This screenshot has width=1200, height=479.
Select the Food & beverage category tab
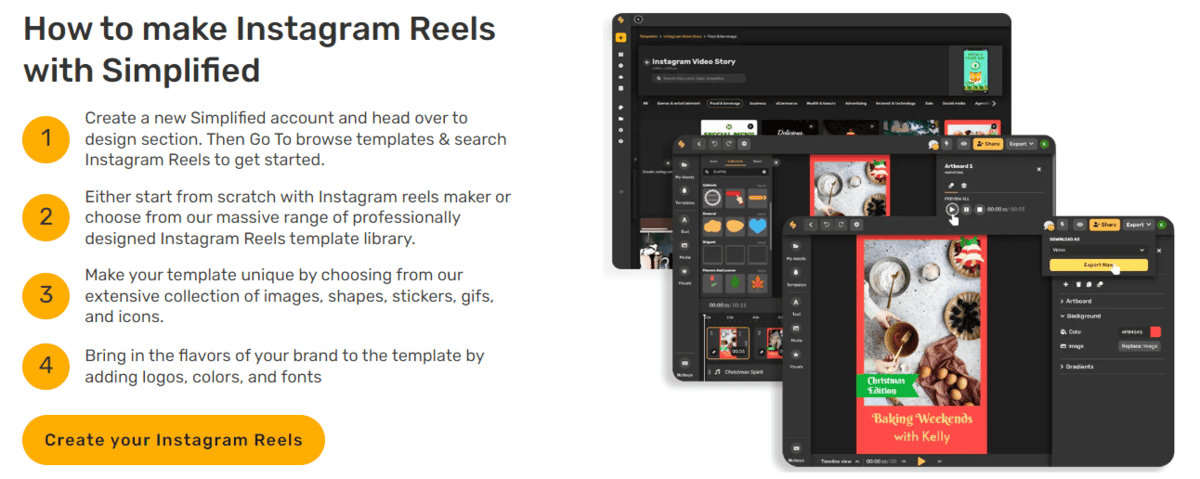coord(726,103)
